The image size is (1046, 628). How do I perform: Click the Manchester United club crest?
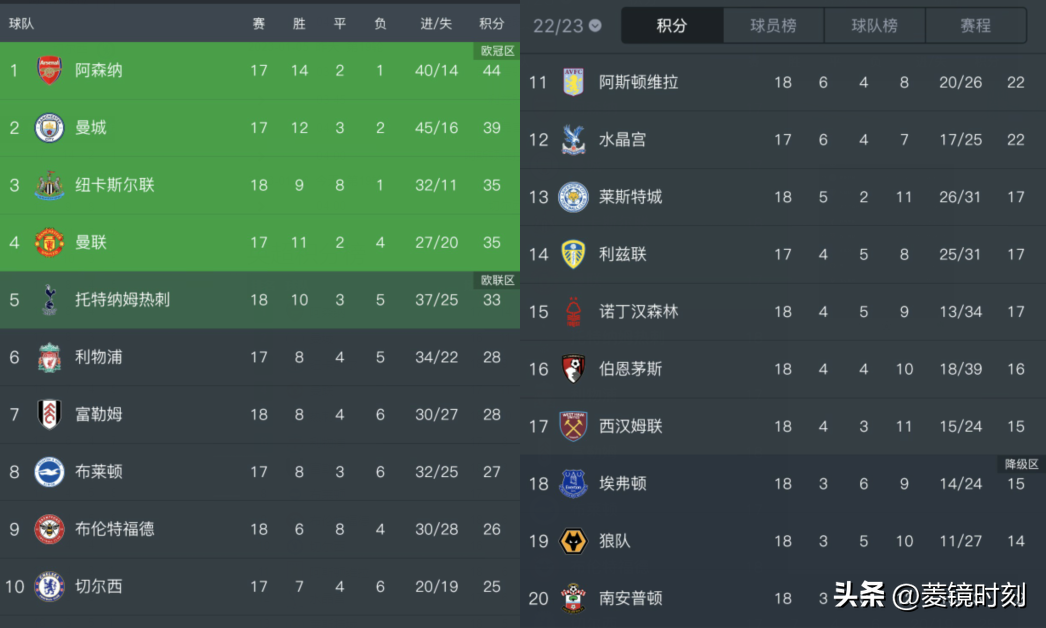click(x=49, y=242)
